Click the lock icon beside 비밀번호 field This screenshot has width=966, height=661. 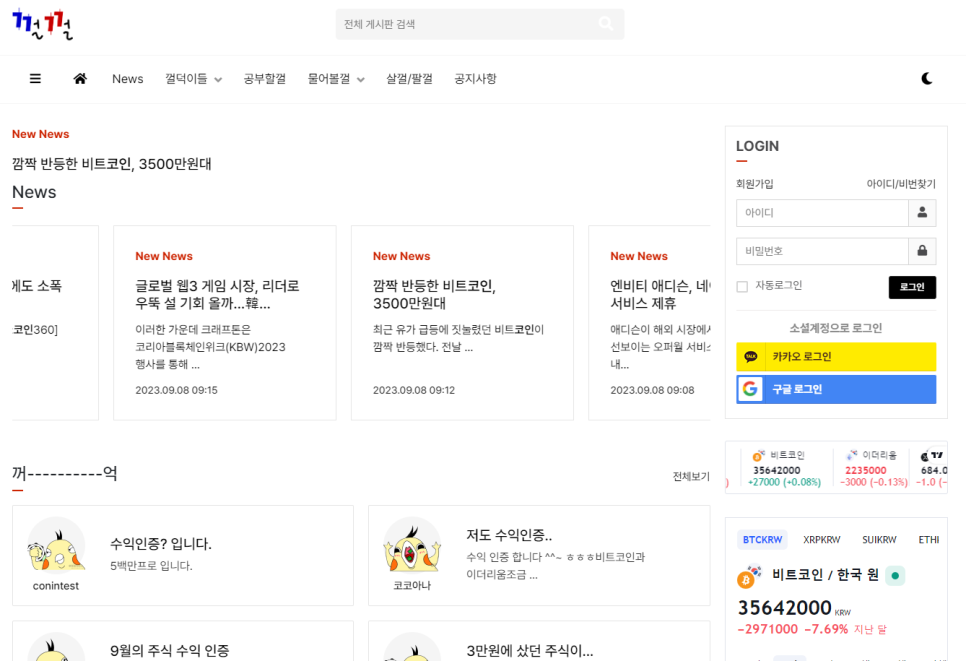pos(922,251)
